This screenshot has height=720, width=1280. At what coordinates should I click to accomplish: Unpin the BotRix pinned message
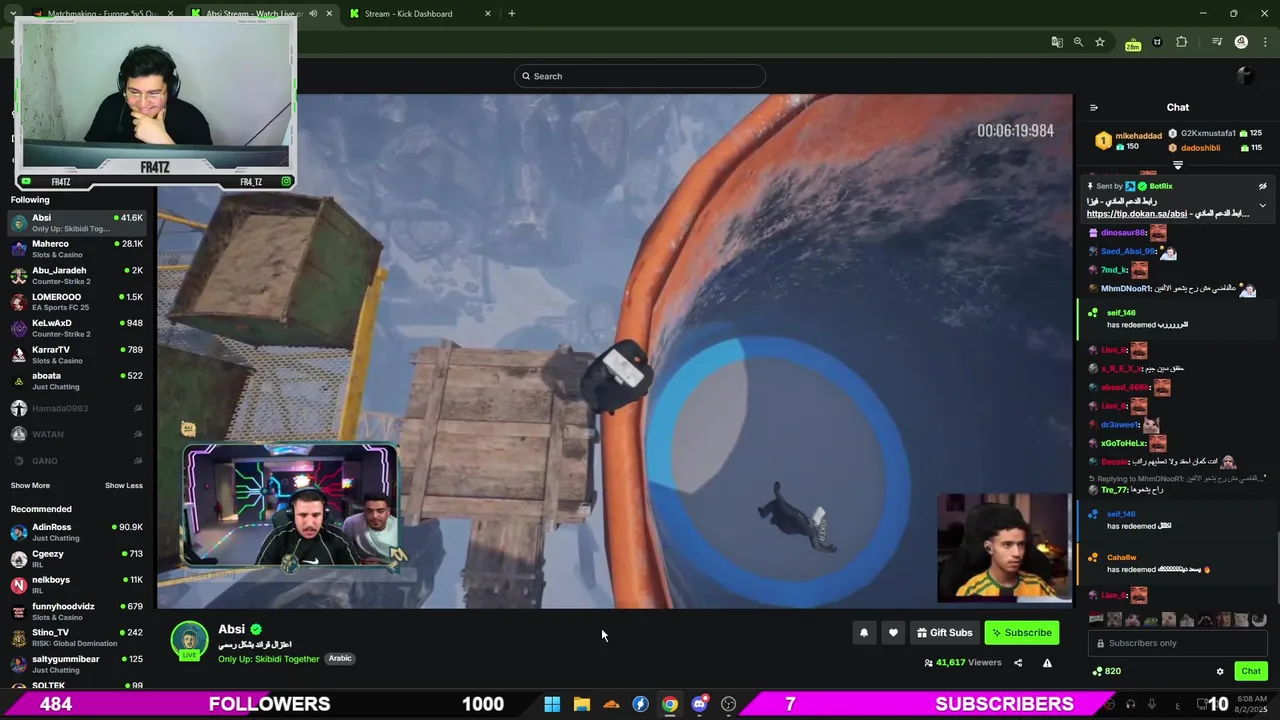[1262, 186]
